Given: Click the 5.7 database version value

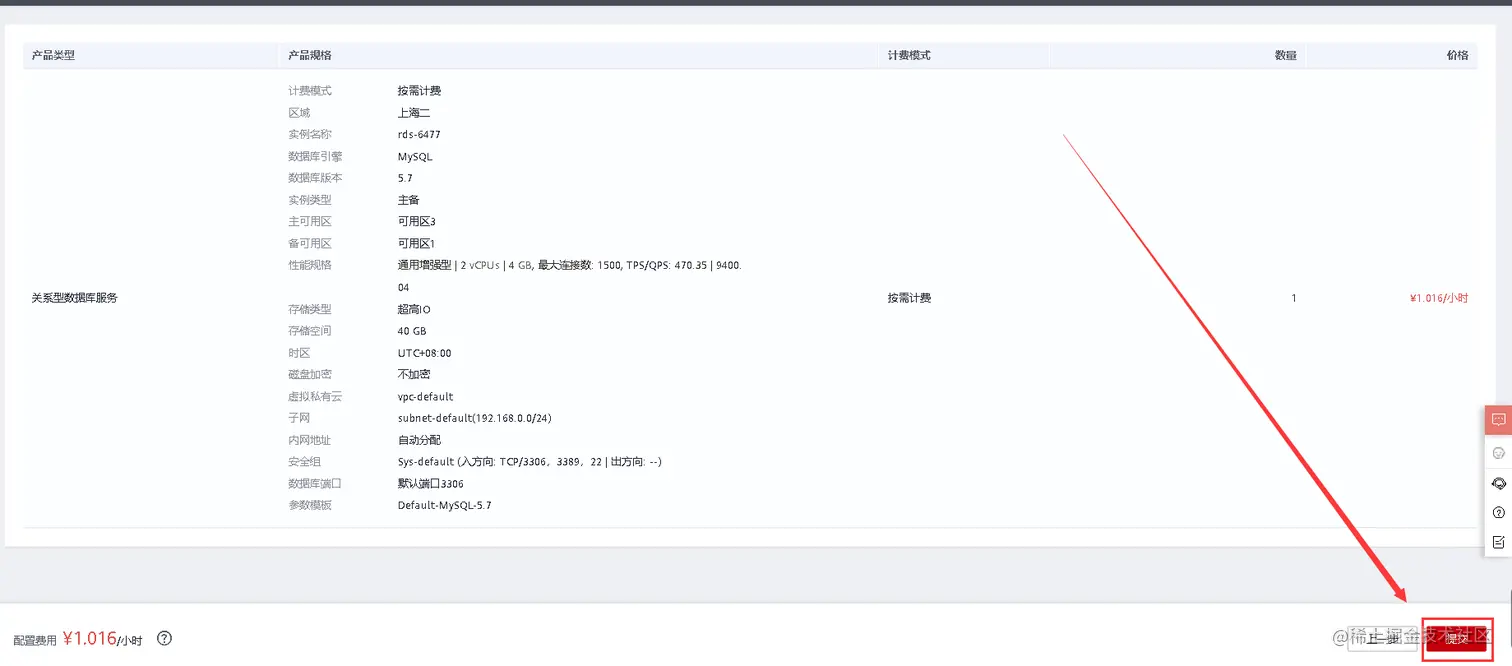Looking at the screenshot, I should (x=405, y=178).
